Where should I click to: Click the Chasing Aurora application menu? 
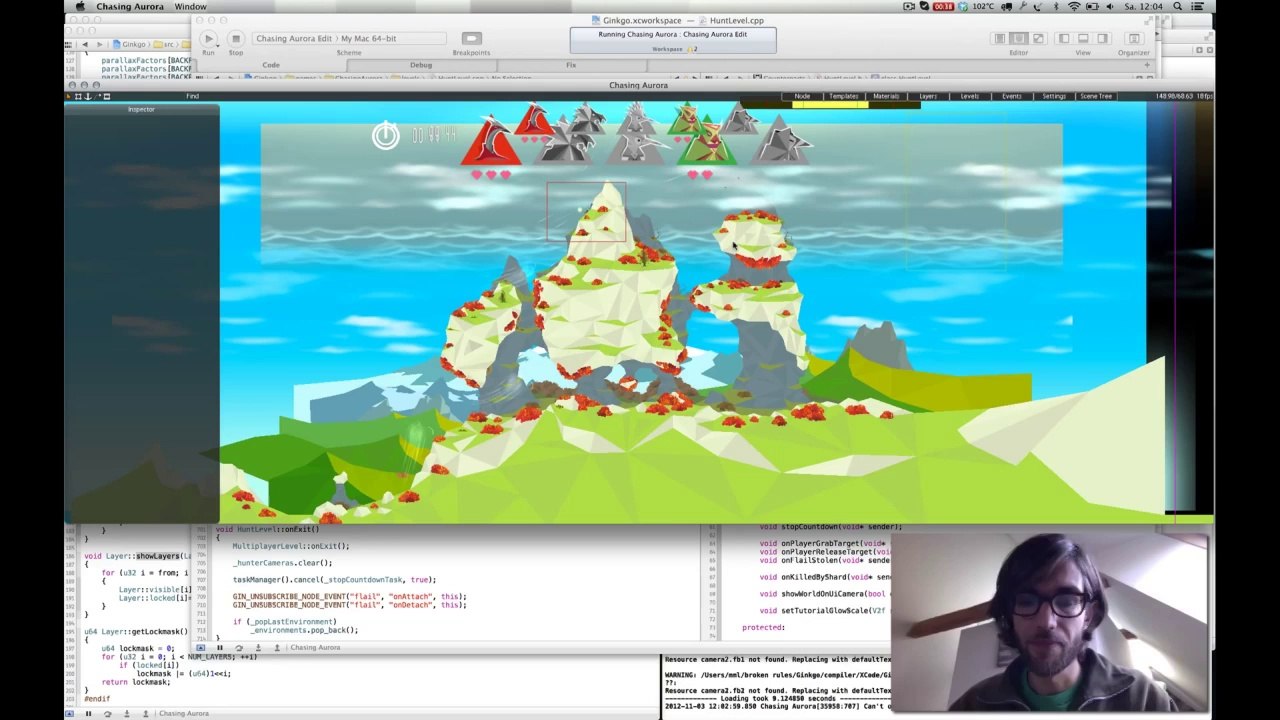pos(129,6)
